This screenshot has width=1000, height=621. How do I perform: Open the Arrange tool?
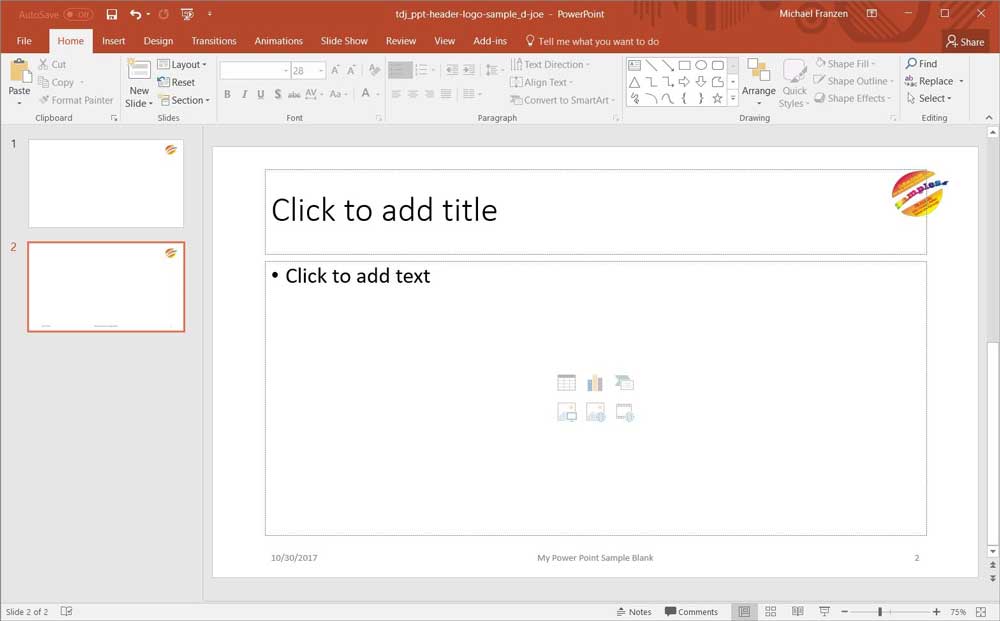point(758,80)
